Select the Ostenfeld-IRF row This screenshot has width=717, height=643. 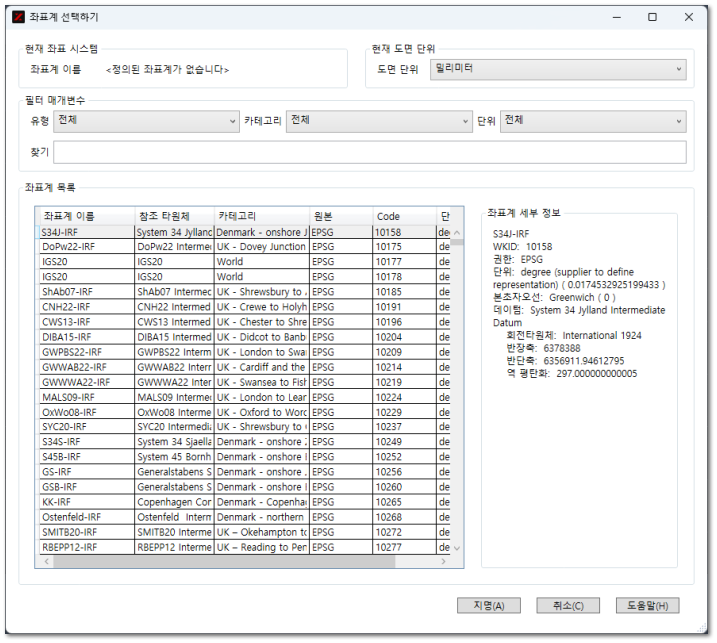point(245,517)
